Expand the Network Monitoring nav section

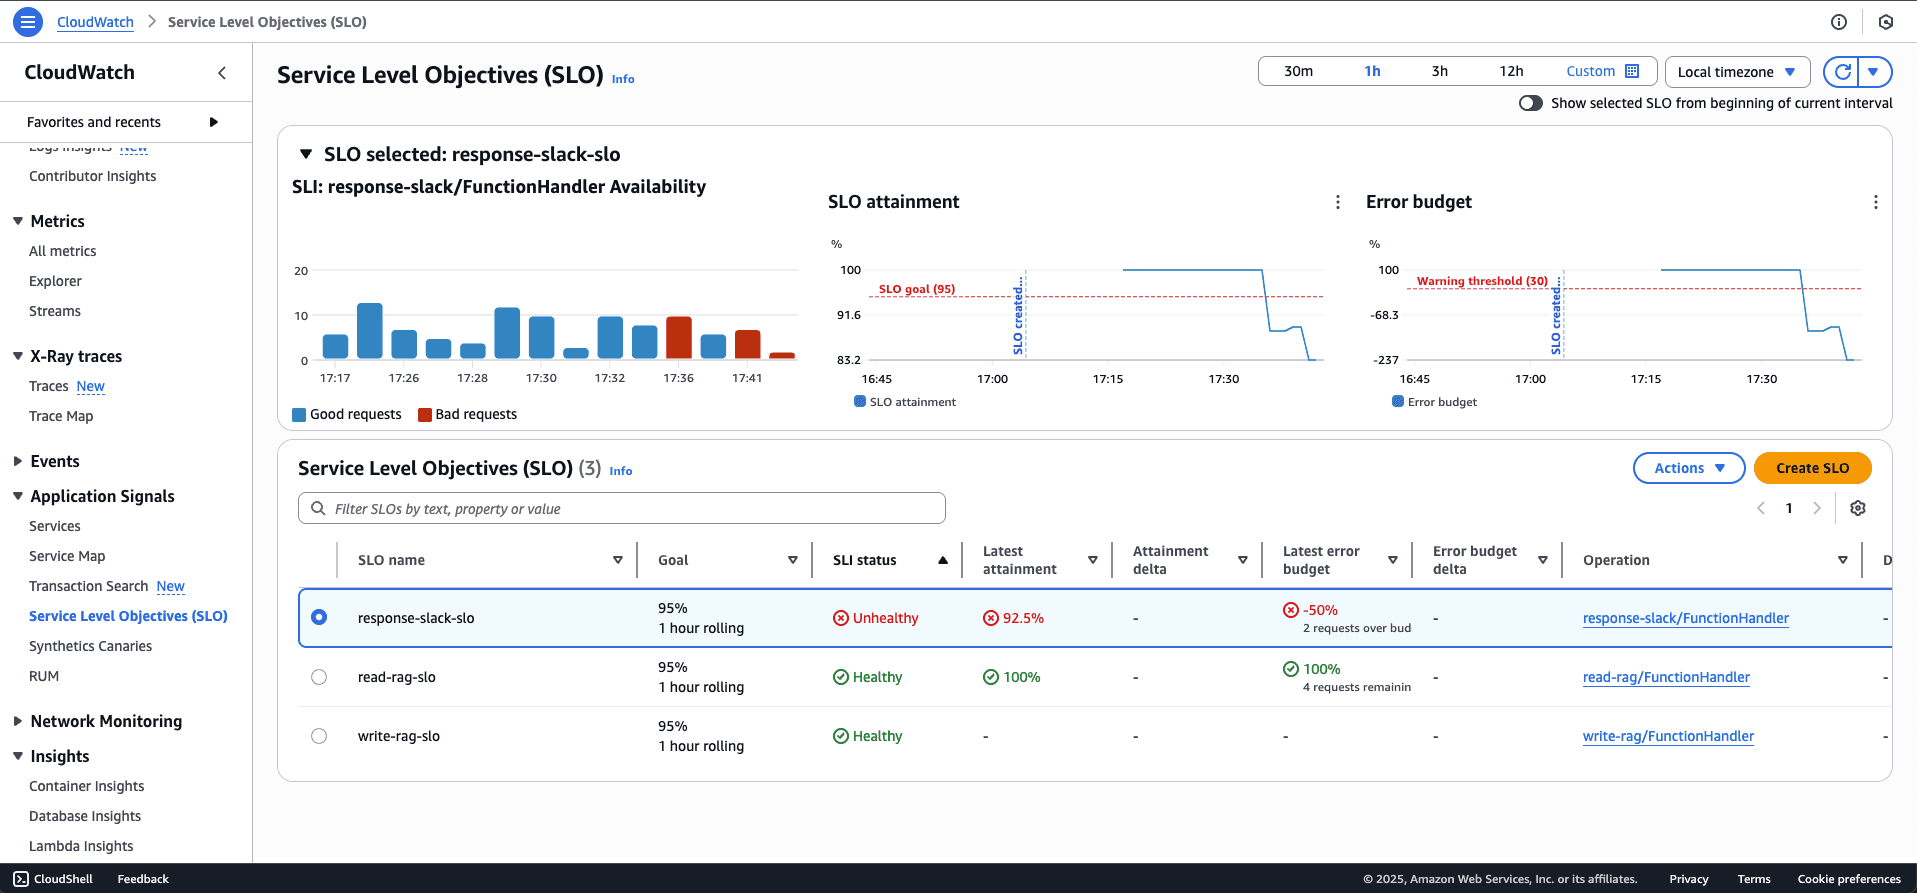pos(18,721)
